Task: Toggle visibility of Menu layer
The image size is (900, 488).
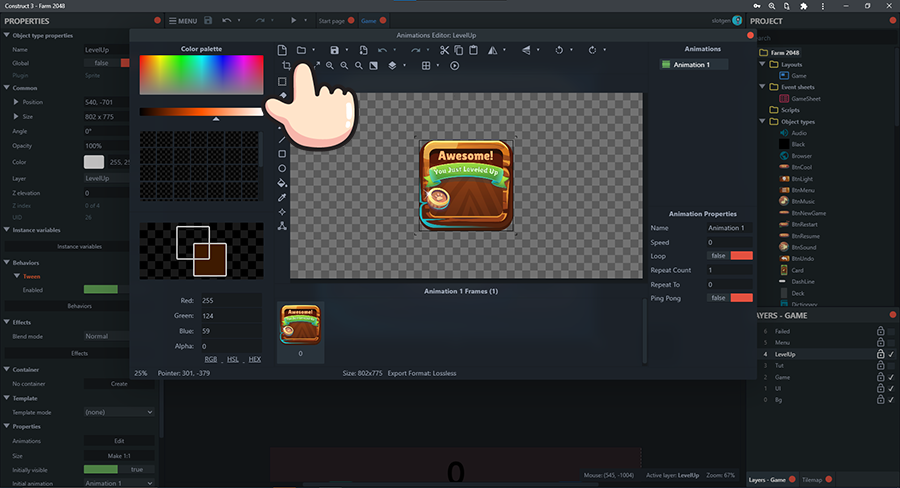Action: (891, 343)
